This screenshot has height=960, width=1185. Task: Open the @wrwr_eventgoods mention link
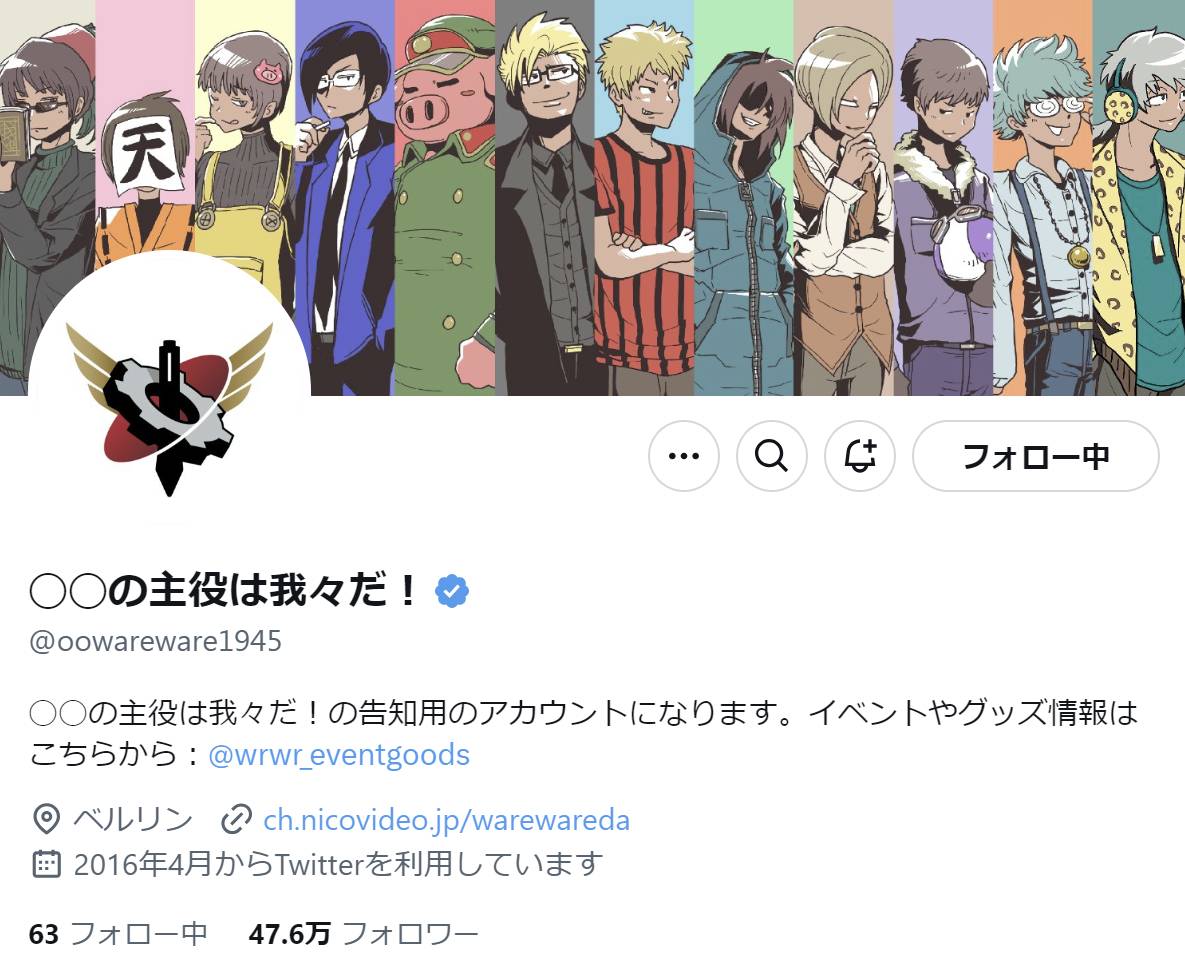click(339, 754)
